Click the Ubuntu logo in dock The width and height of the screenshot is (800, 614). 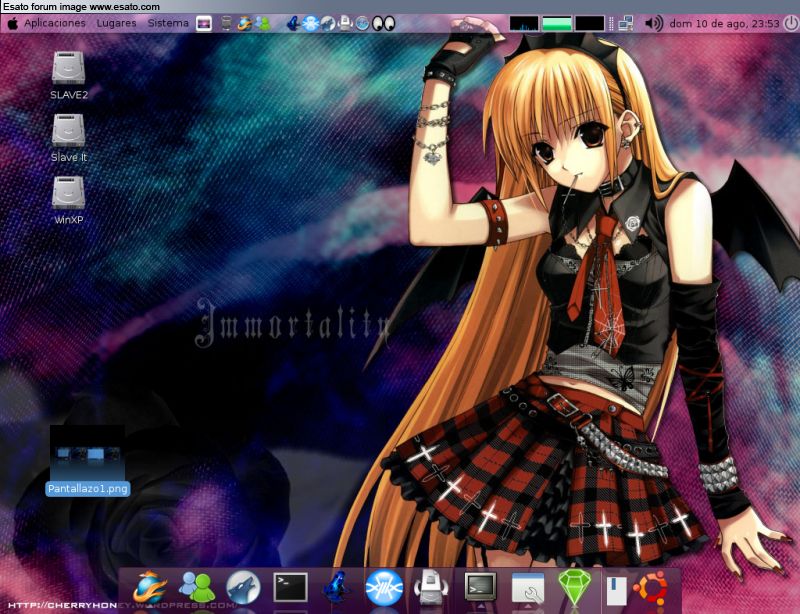[651, 587]
